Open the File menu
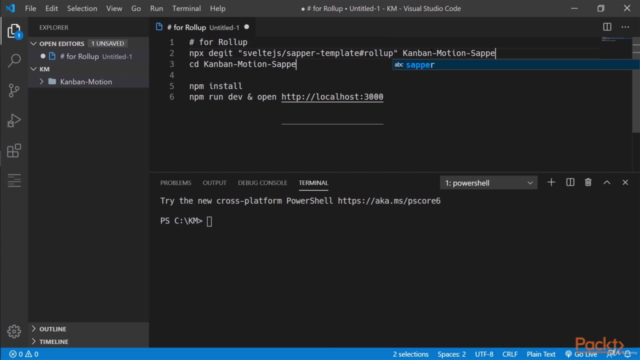Screen dimensions: 640x360 click(x=31, y=8)
